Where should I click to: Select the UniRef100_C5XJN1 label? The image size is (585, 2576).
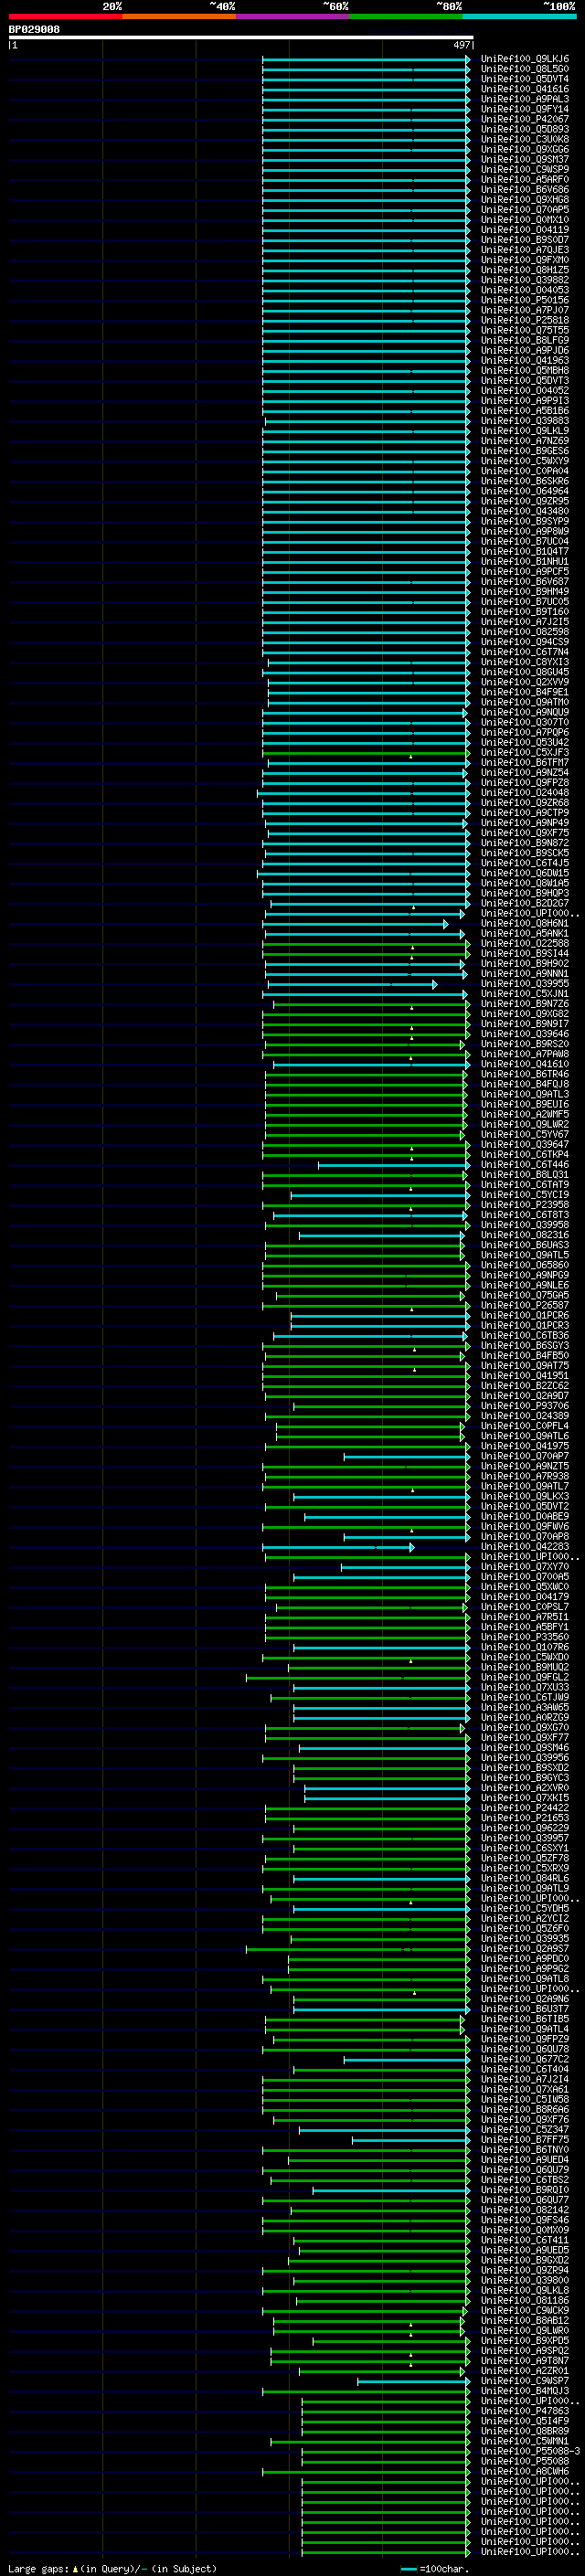525,994
